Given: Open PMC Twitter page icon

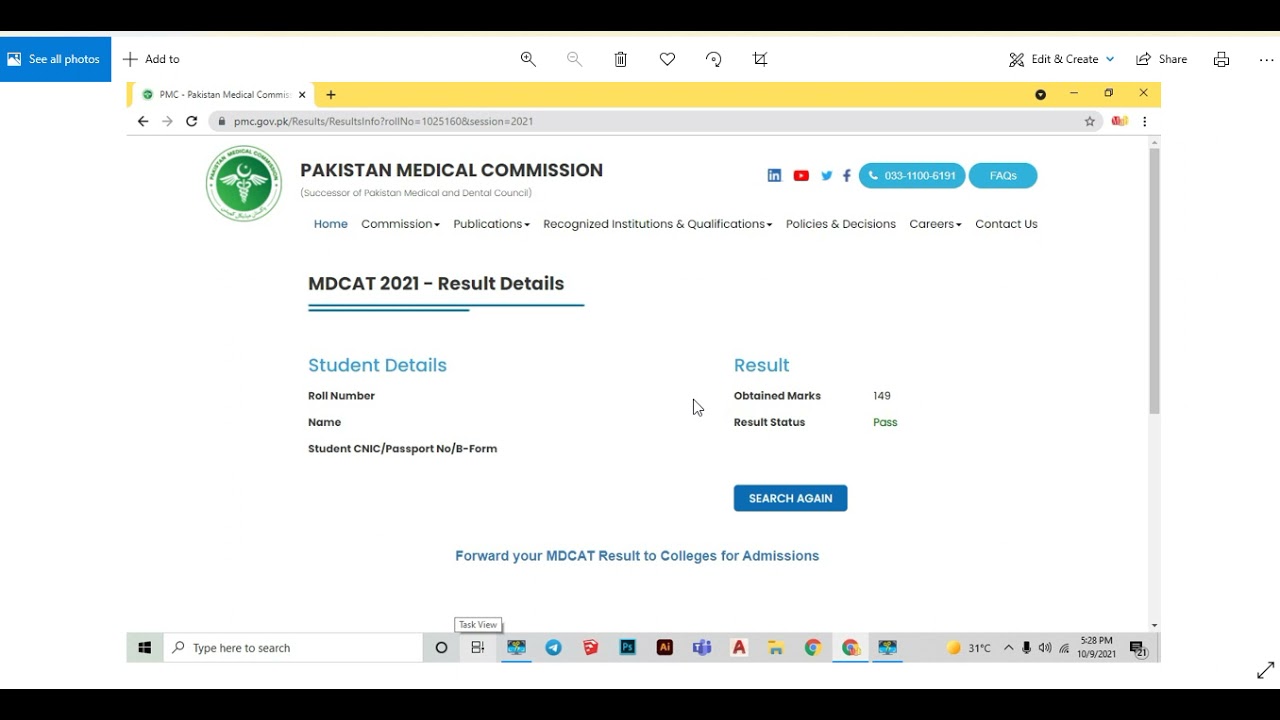Looking at the screenshot, I should pos(826,175).
